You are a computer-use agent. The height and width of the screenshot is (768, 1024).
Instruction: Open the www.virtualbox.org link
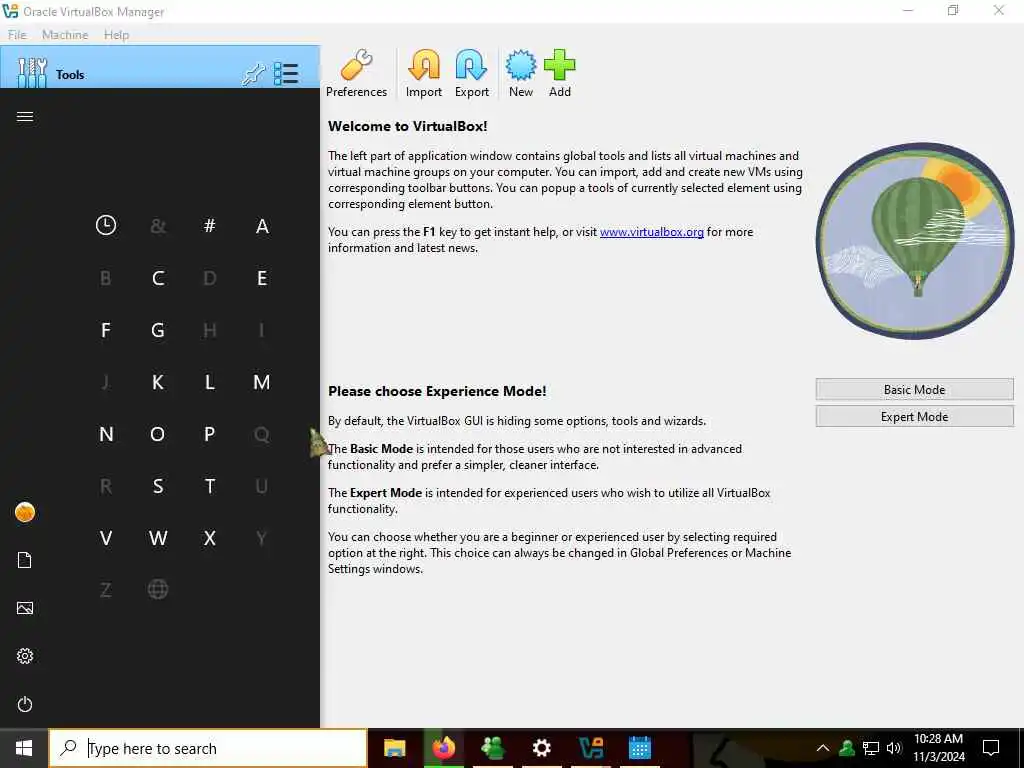coord(652,232)
